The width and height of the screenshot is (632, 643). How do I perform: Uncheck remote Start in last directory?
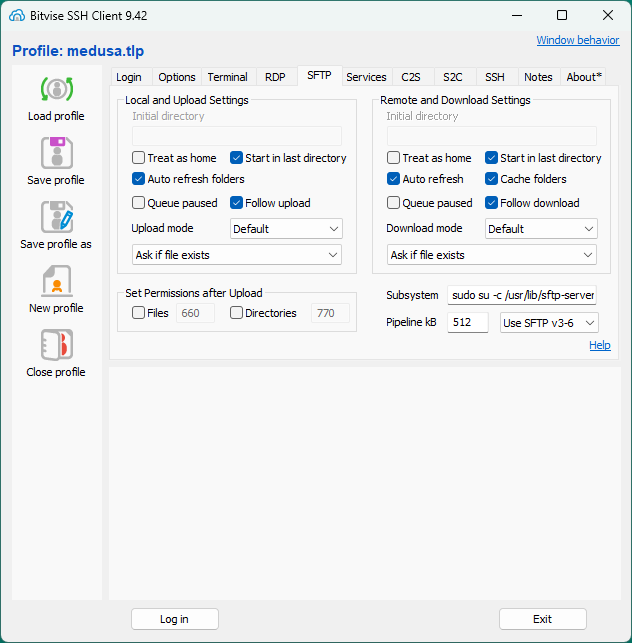click(x=491, y=158)
